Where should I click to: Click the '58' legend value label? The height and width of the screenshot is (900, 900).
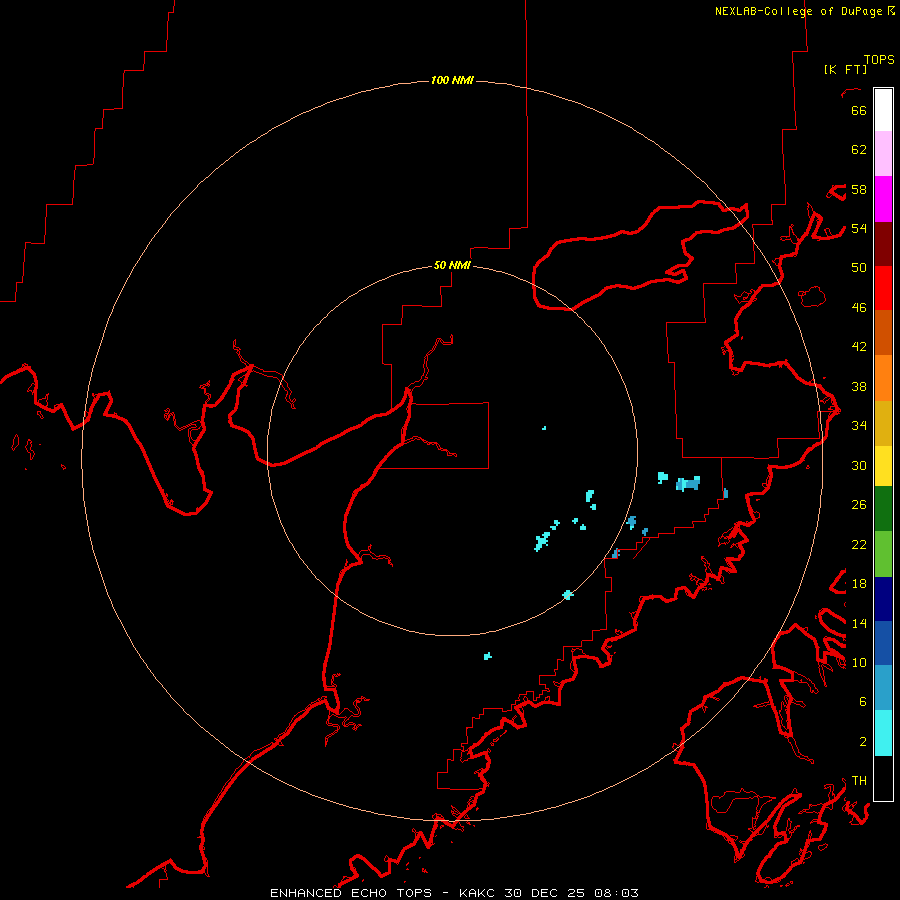tap(859, 189)
